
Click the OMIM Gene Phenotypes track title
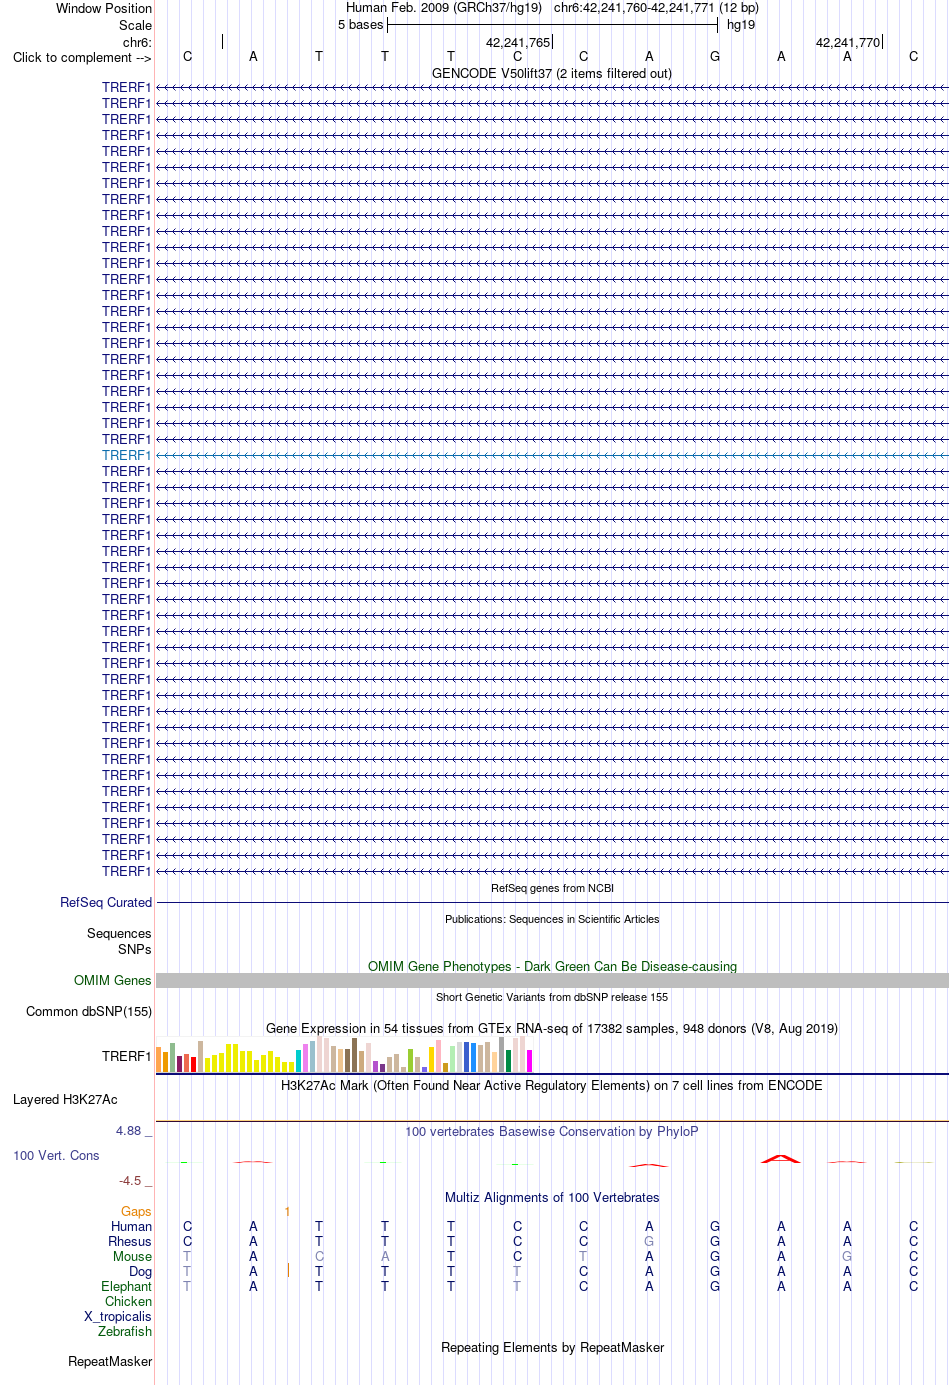(x=552, y=966)
